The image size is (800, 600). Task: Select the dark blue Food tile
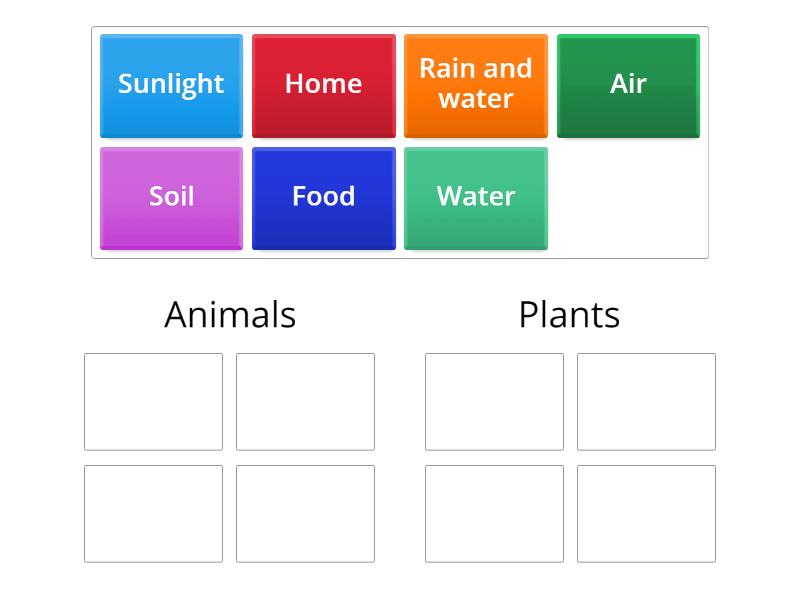(x=323, y=198)
